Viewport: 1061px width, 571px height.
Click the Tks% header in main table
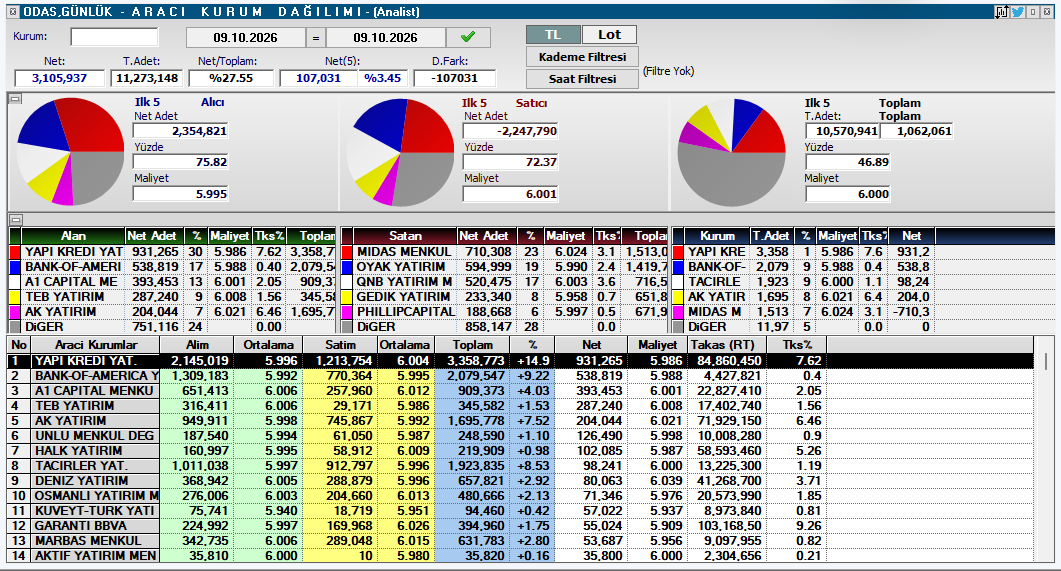(x=796, y=344)
